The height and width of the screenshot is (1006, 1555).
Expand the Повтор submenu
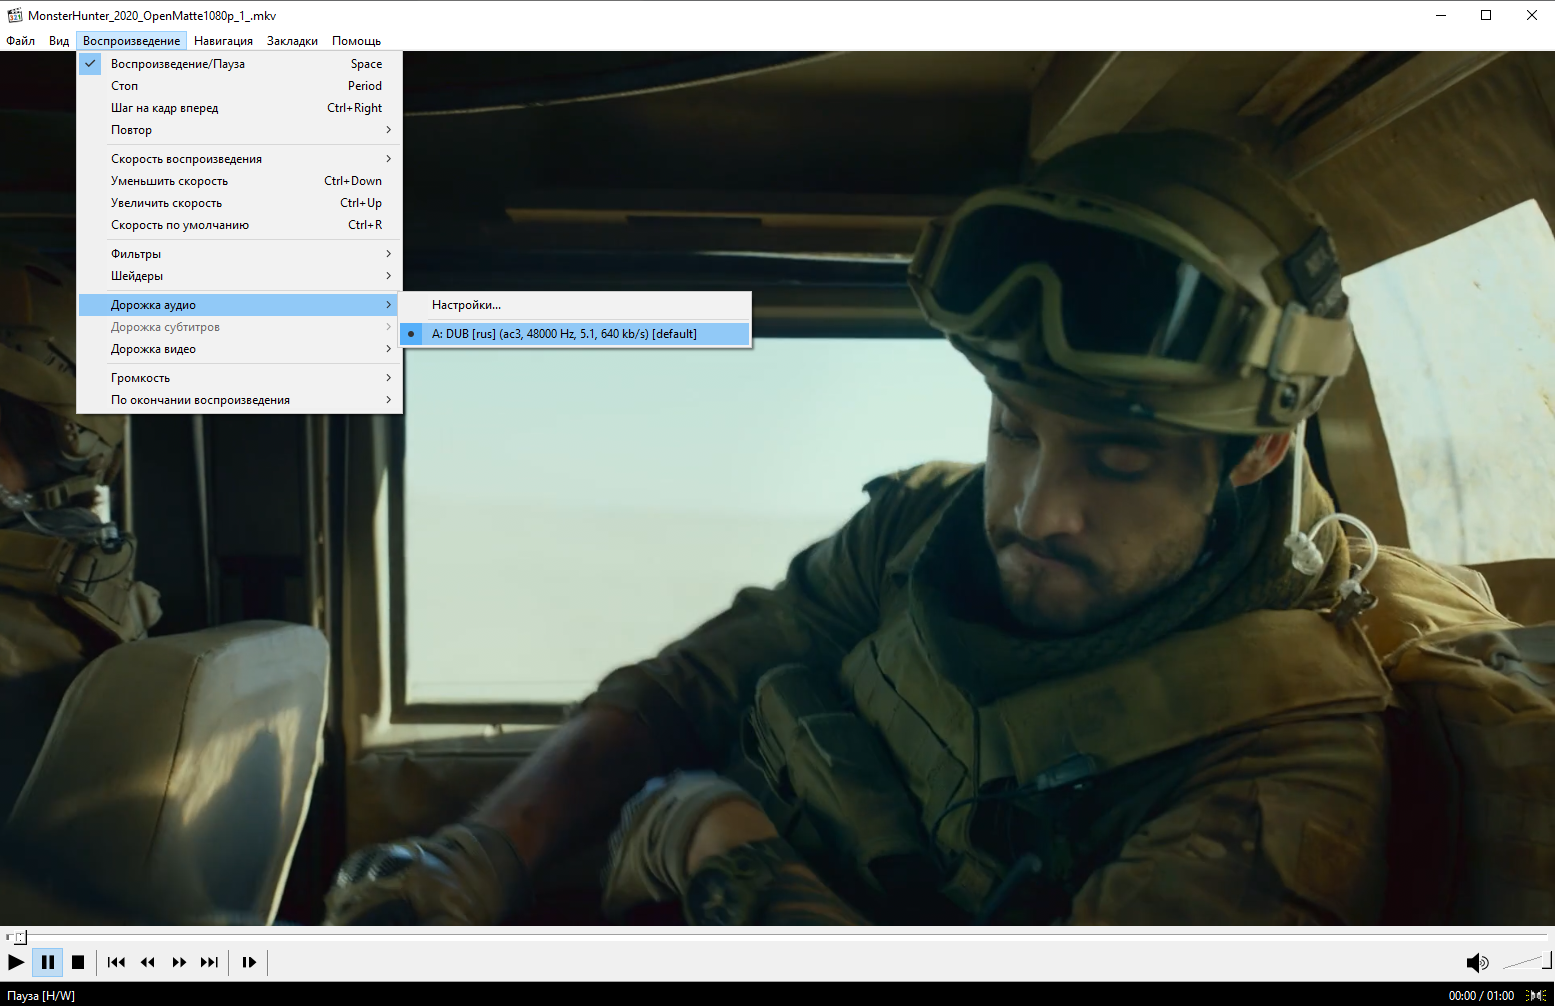point(240,129)
